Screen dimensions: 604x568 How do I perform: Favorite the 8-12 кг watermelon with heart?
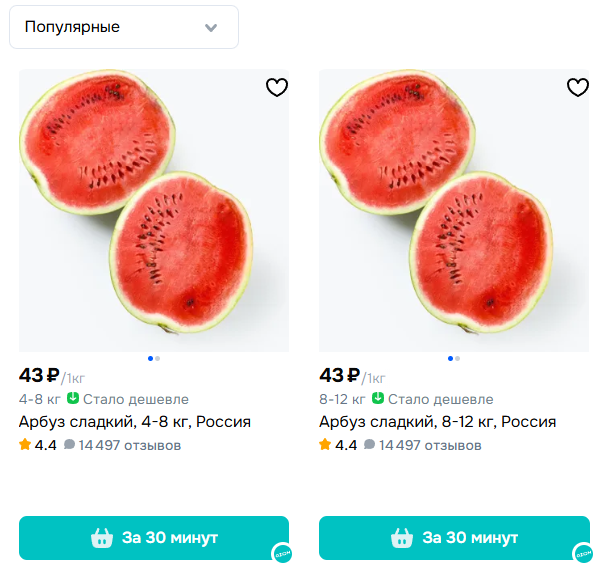coord(577,87)
